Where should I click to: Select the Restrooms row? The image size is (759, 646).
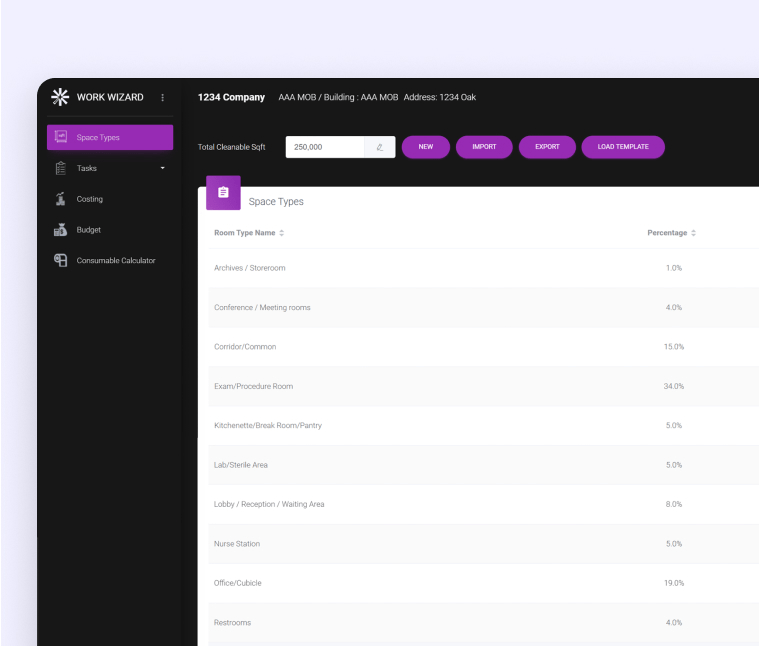pyautogui.click(x=484, y=623)
